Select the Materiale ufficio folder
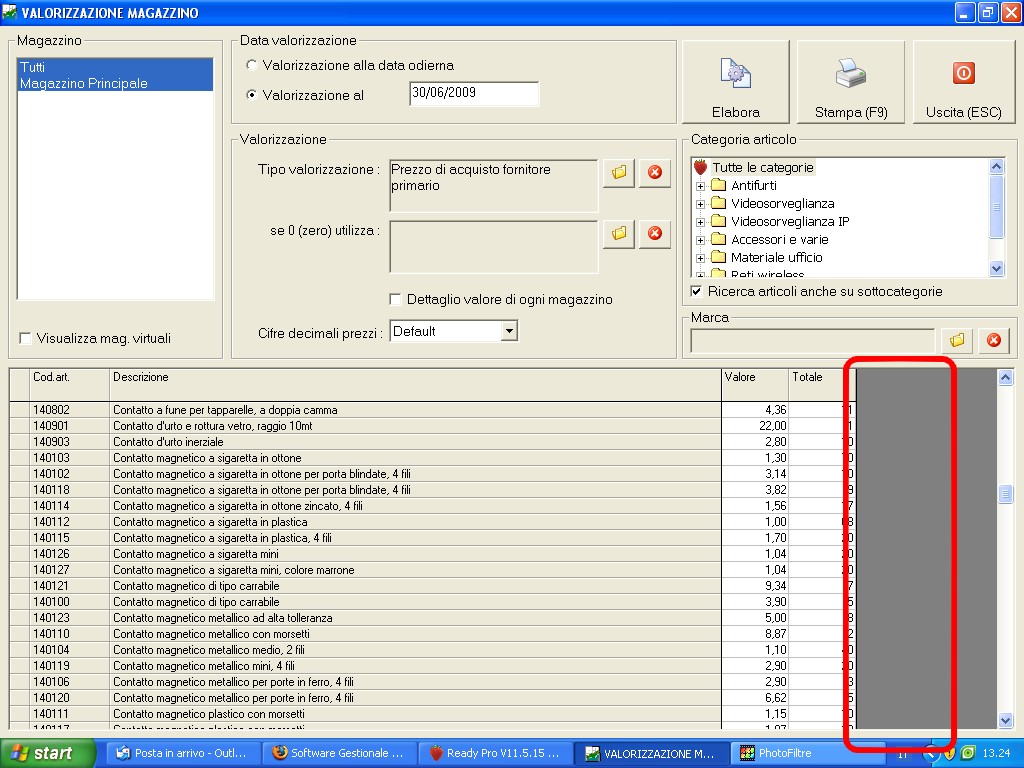Viewport: 1024px width, 768px height. [x=776, y=257]
